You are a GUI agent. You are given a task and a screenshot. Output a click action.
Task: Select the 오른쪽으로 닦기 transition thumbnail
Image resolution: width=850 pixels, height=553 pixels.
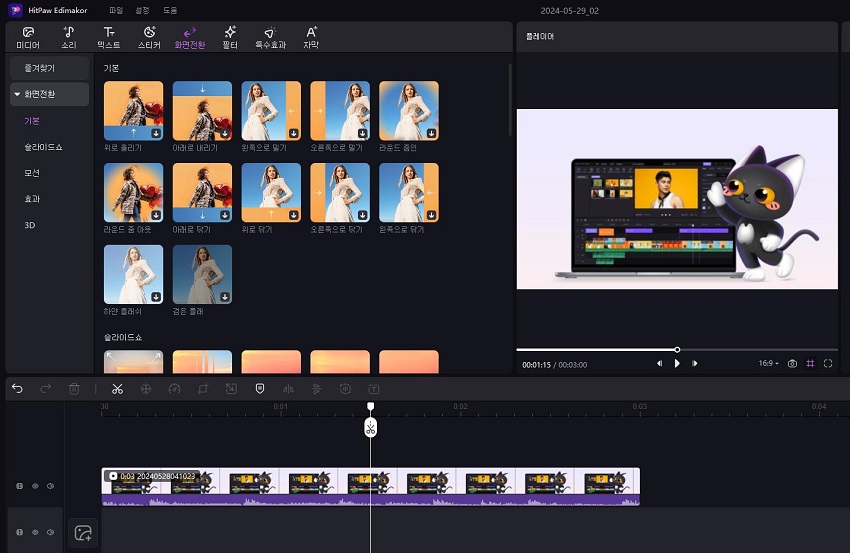340,192
